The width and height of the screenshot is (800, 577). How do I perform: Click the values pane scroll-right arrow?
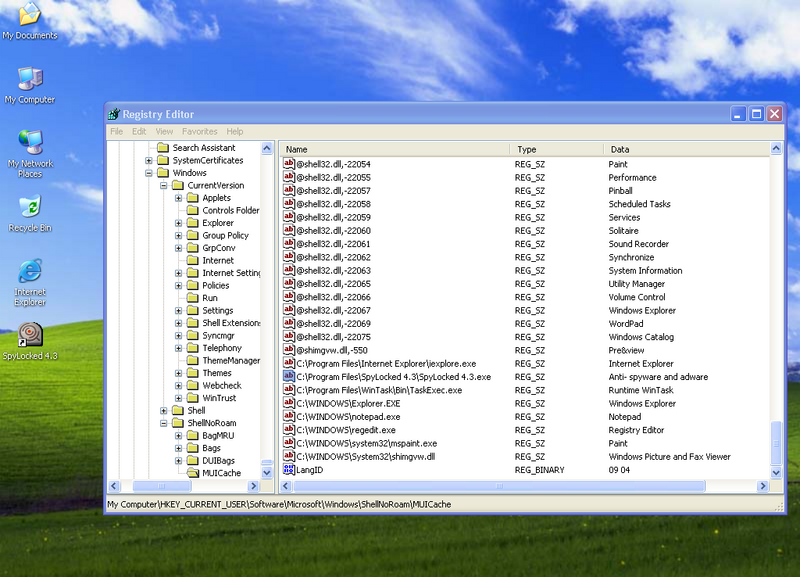point(763,486)
